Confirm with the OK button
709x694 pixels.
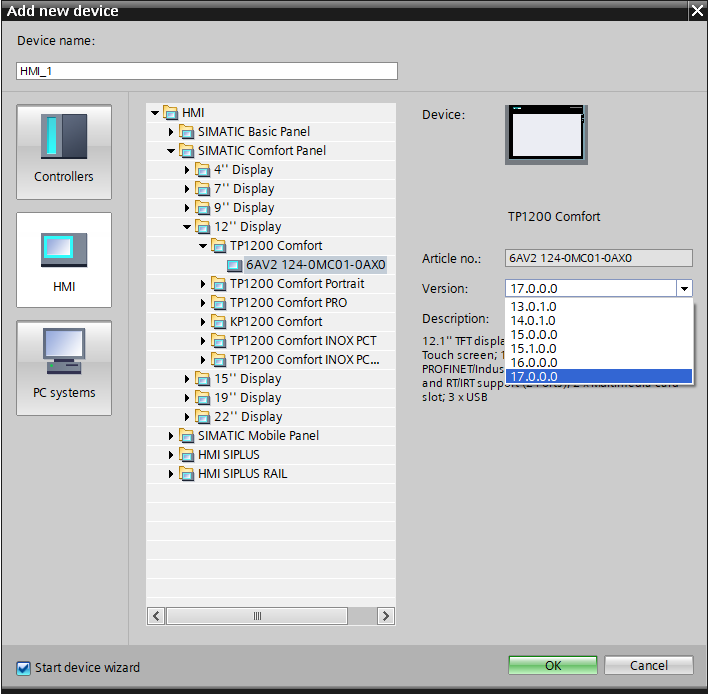(x=553, y=665)
